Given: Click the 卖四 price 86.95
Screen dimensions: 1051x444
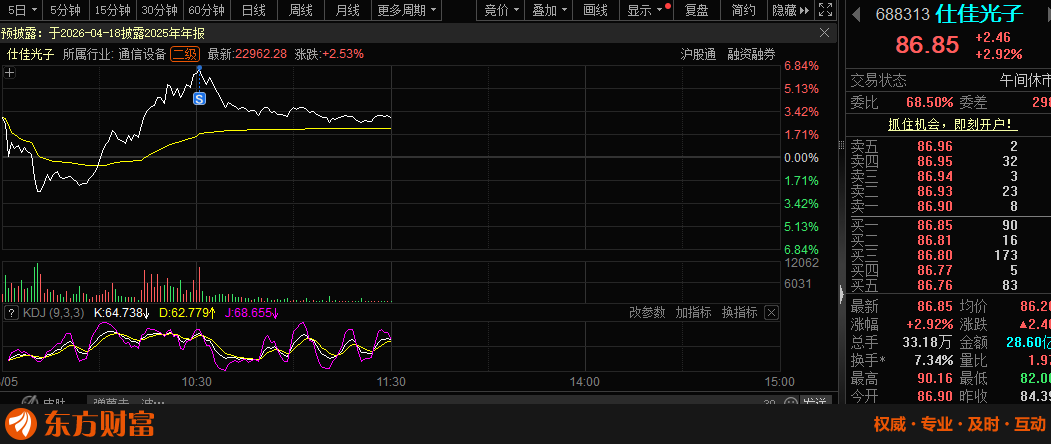Looking at the screenshot, I should coord(935,161).
